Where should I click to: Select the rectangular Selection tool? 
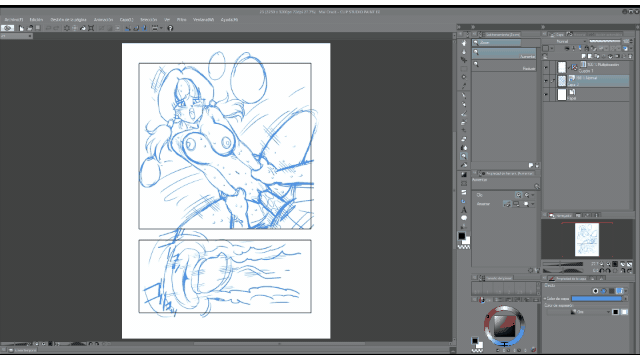pos(464,69)
